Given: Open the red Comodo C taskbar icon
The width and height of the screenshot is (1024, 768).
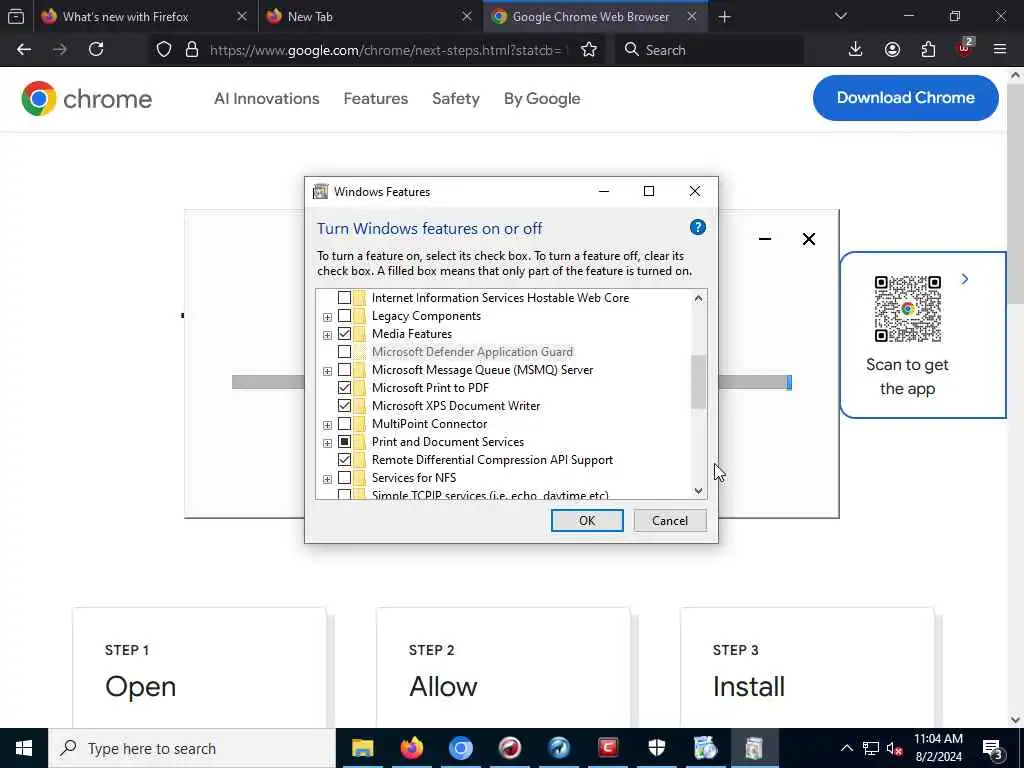Looking at the screenshot, I should click(607, 748).
